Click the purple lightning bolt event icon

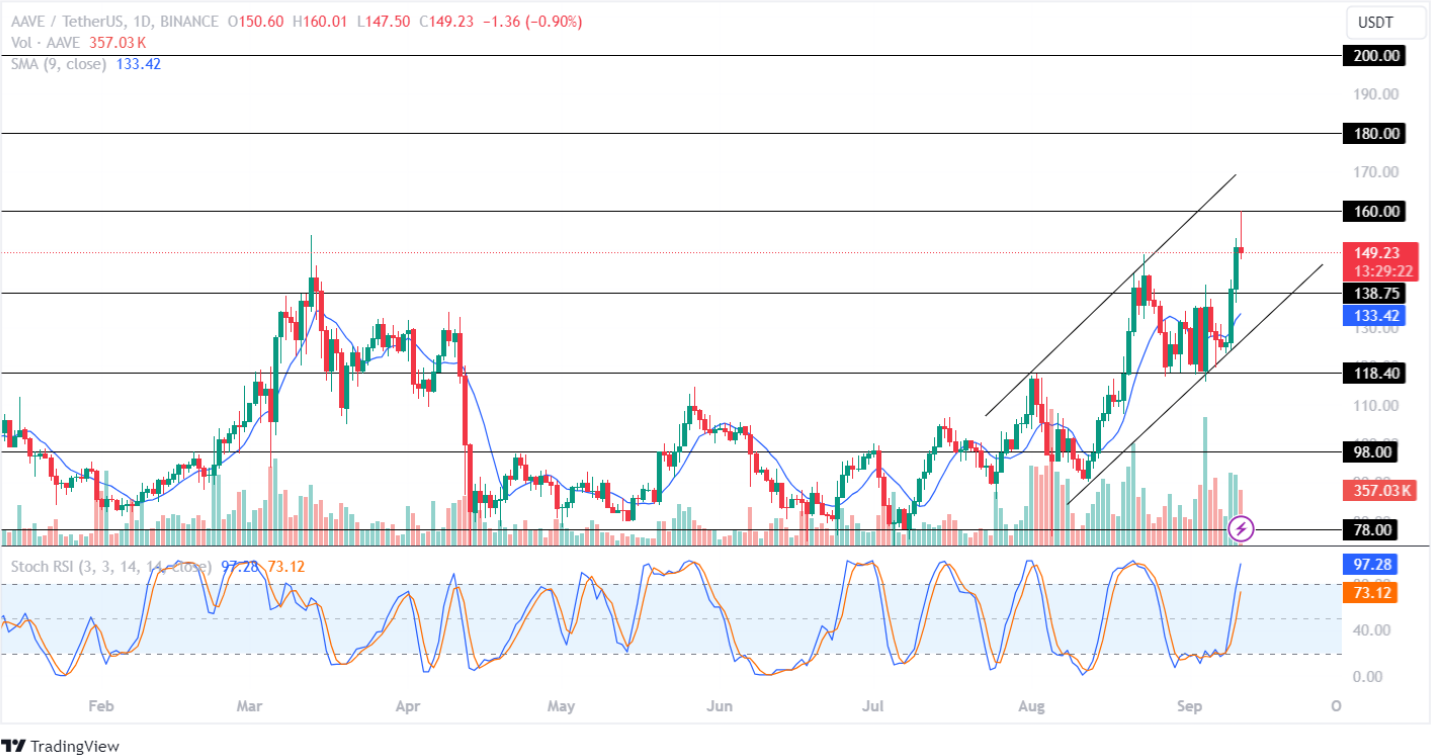[x=1241, y=527]
